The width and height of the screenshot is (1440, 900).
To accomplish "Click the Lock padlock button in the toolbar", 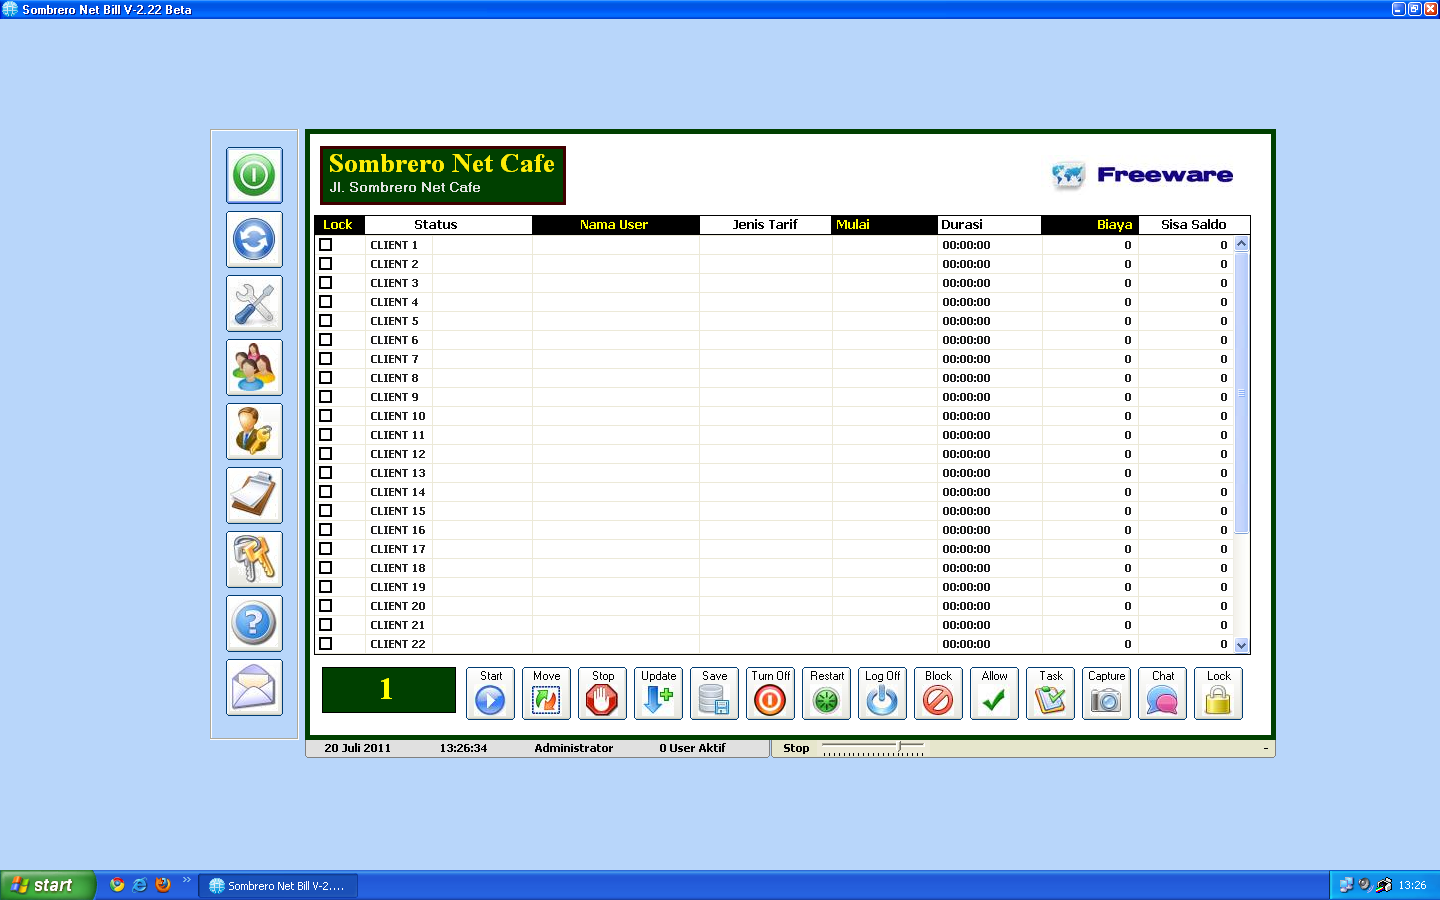I will [x=1218, y=693].
